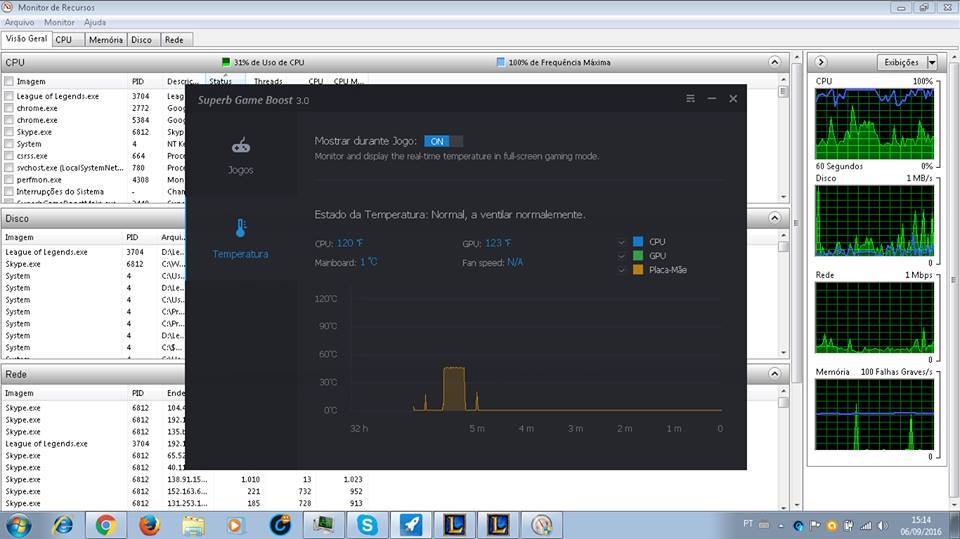Viewport: 960px width, 539px height.
Task: Select the Temperatura thermometer section
Action: tap(241, 239)
